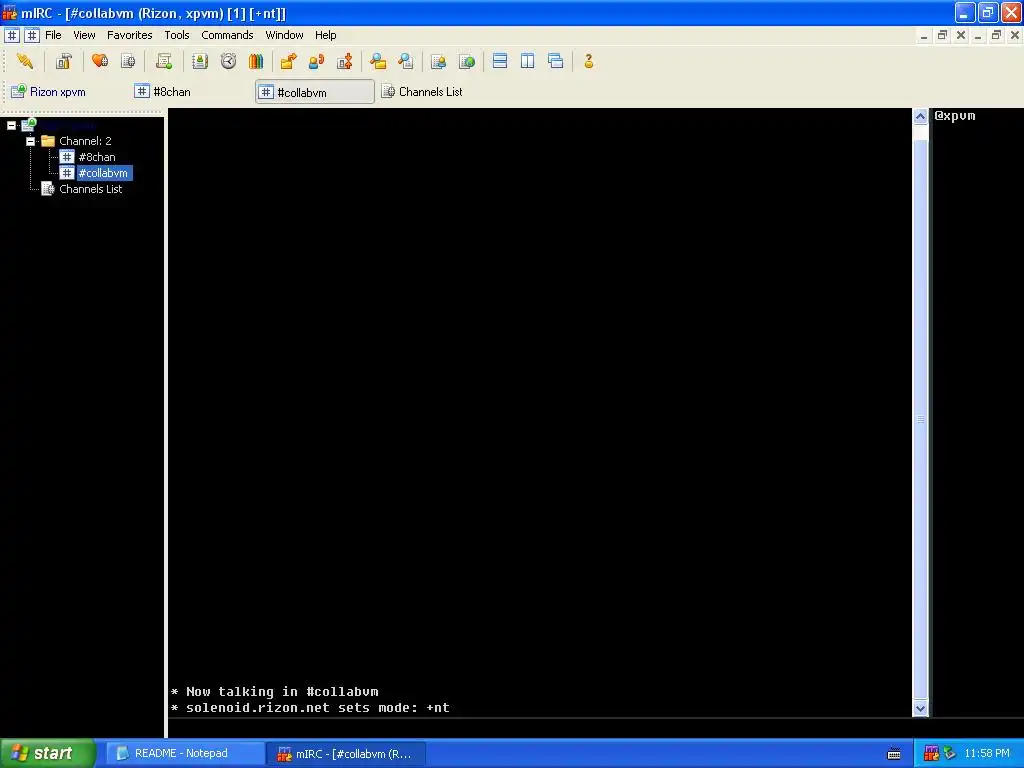This screenshot has height=768, width=1024.
Task: Open Received Files magnifier folder icon
Action: 377,61
